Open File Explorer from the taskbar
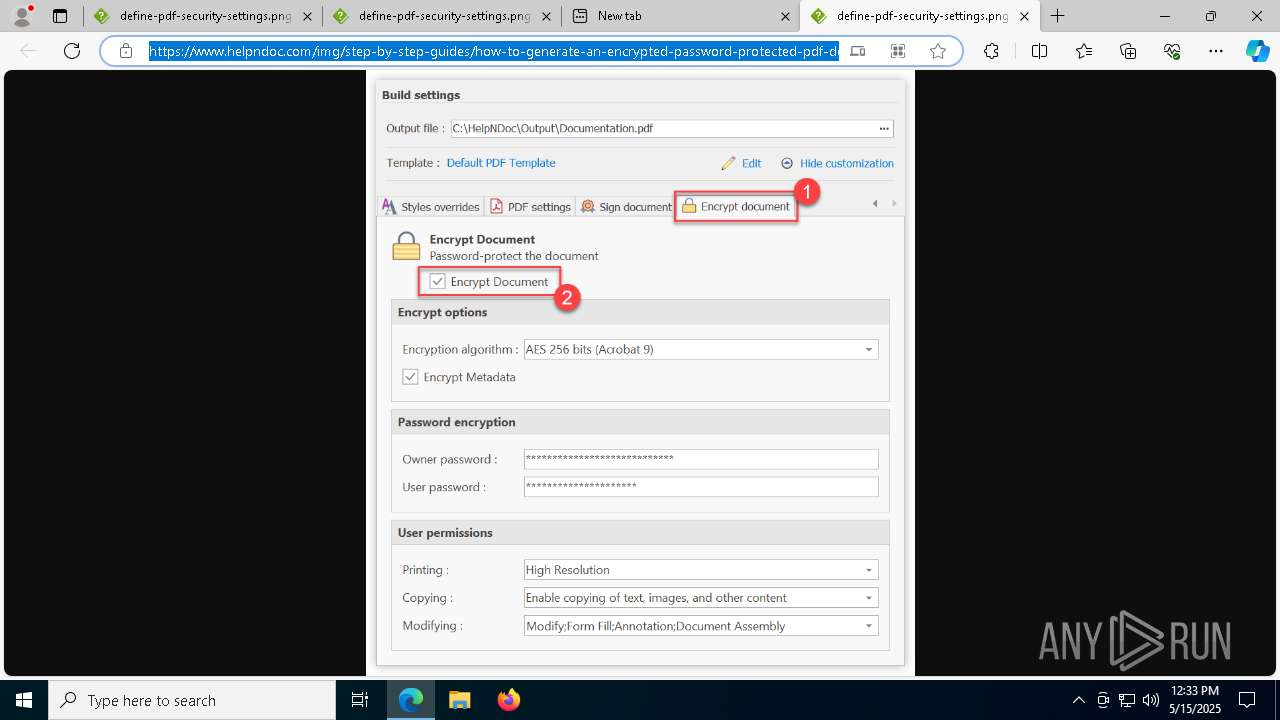1280x720 pixels. tap(459, 700)
